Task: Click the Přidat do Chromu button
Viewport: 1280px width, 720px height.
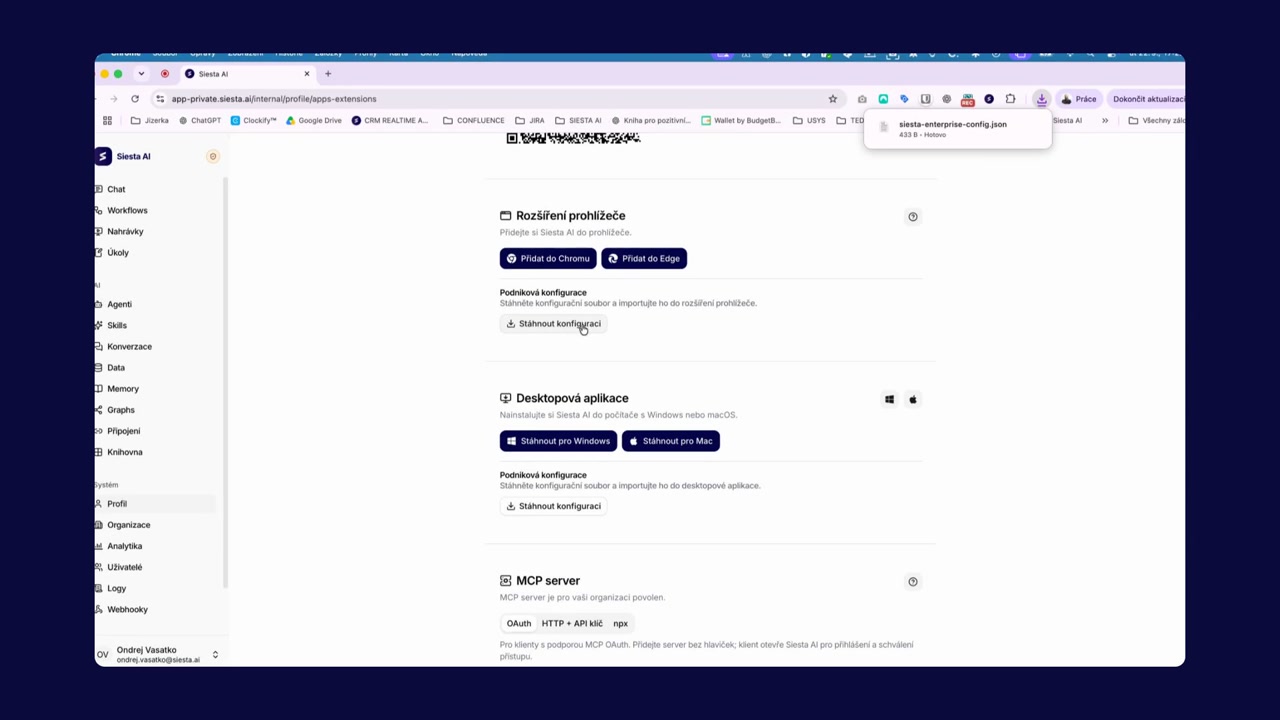Action: 548,258
